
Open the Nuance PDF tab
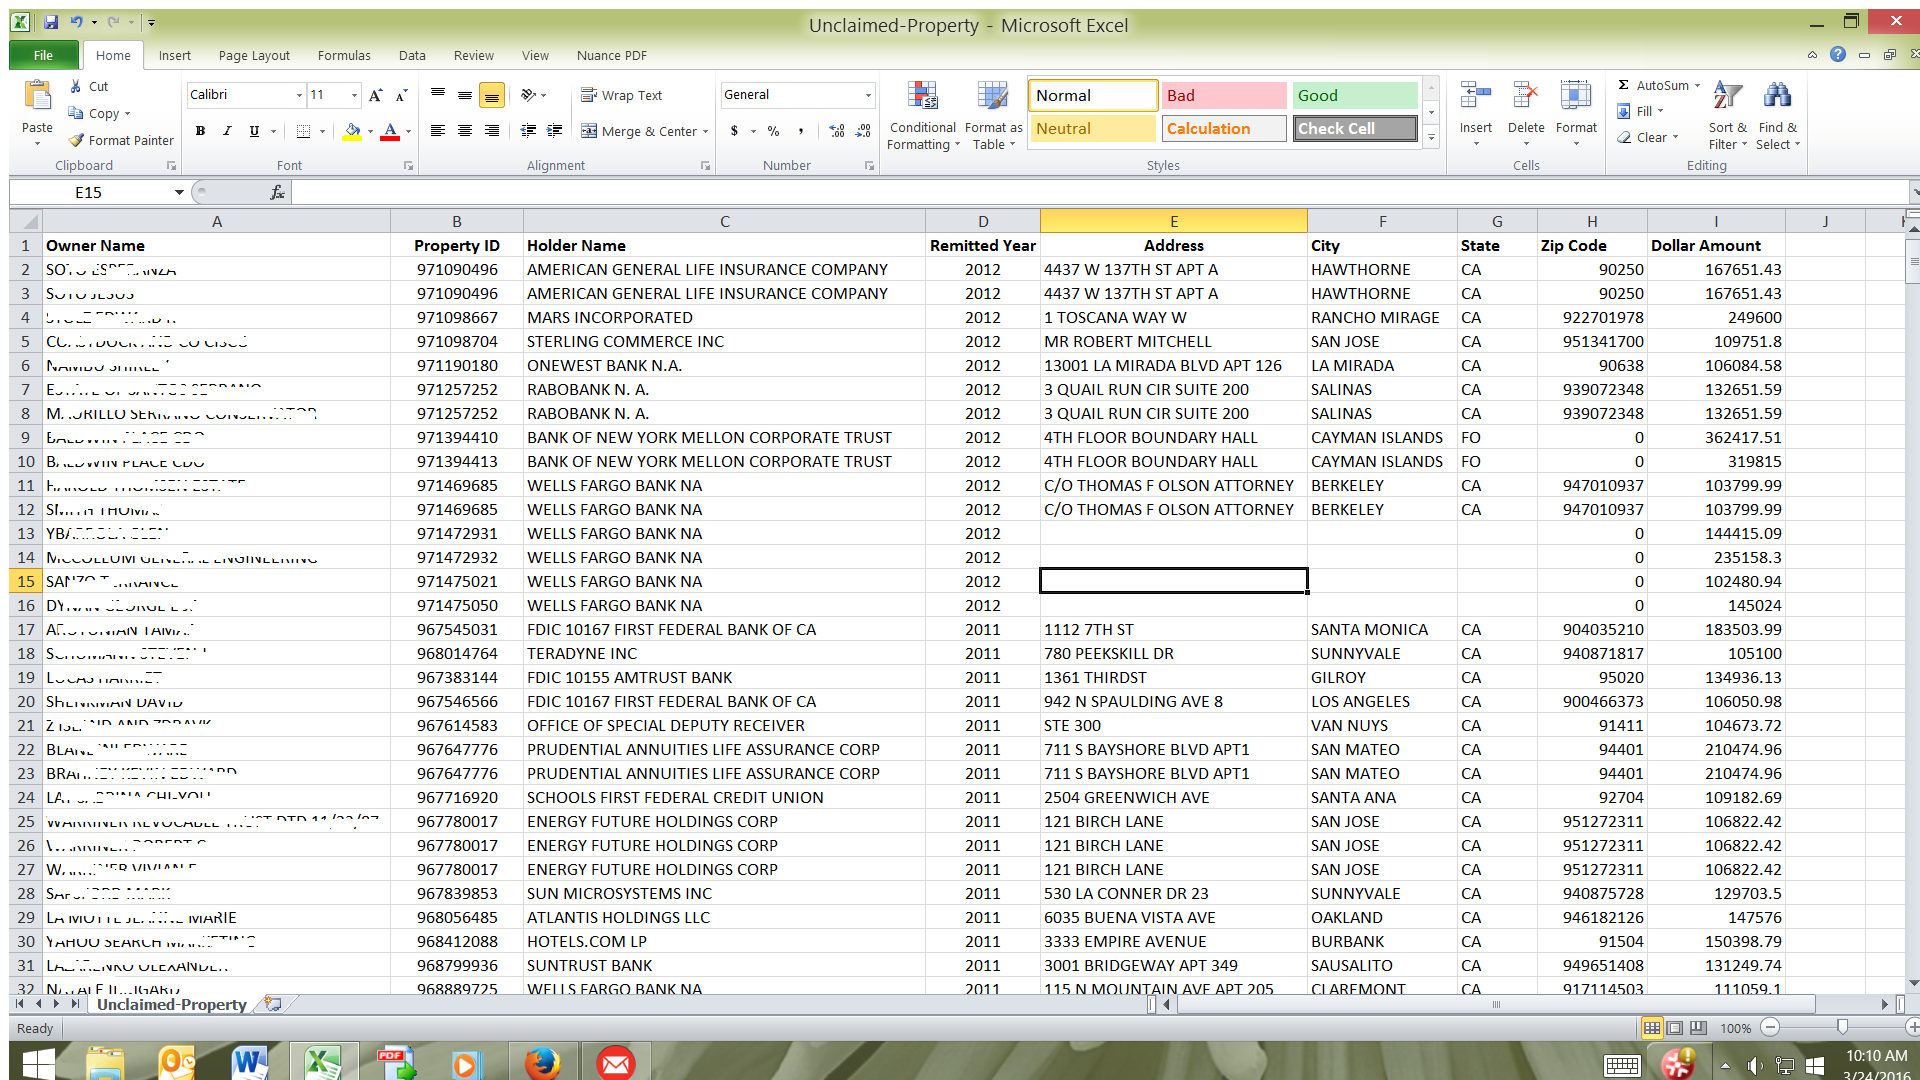(x=611, y=55)
